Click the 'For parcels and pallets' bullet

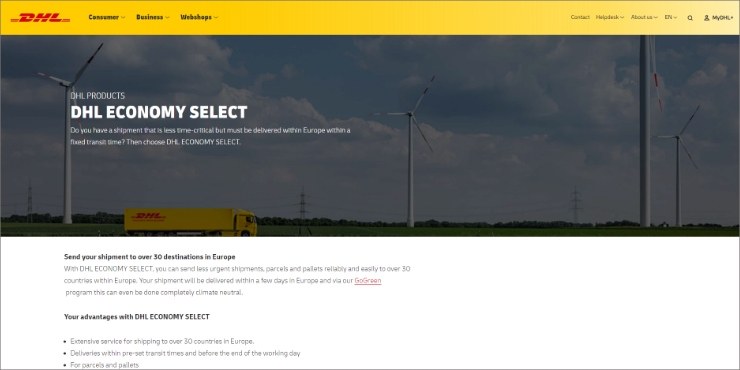tap(105, 365)
